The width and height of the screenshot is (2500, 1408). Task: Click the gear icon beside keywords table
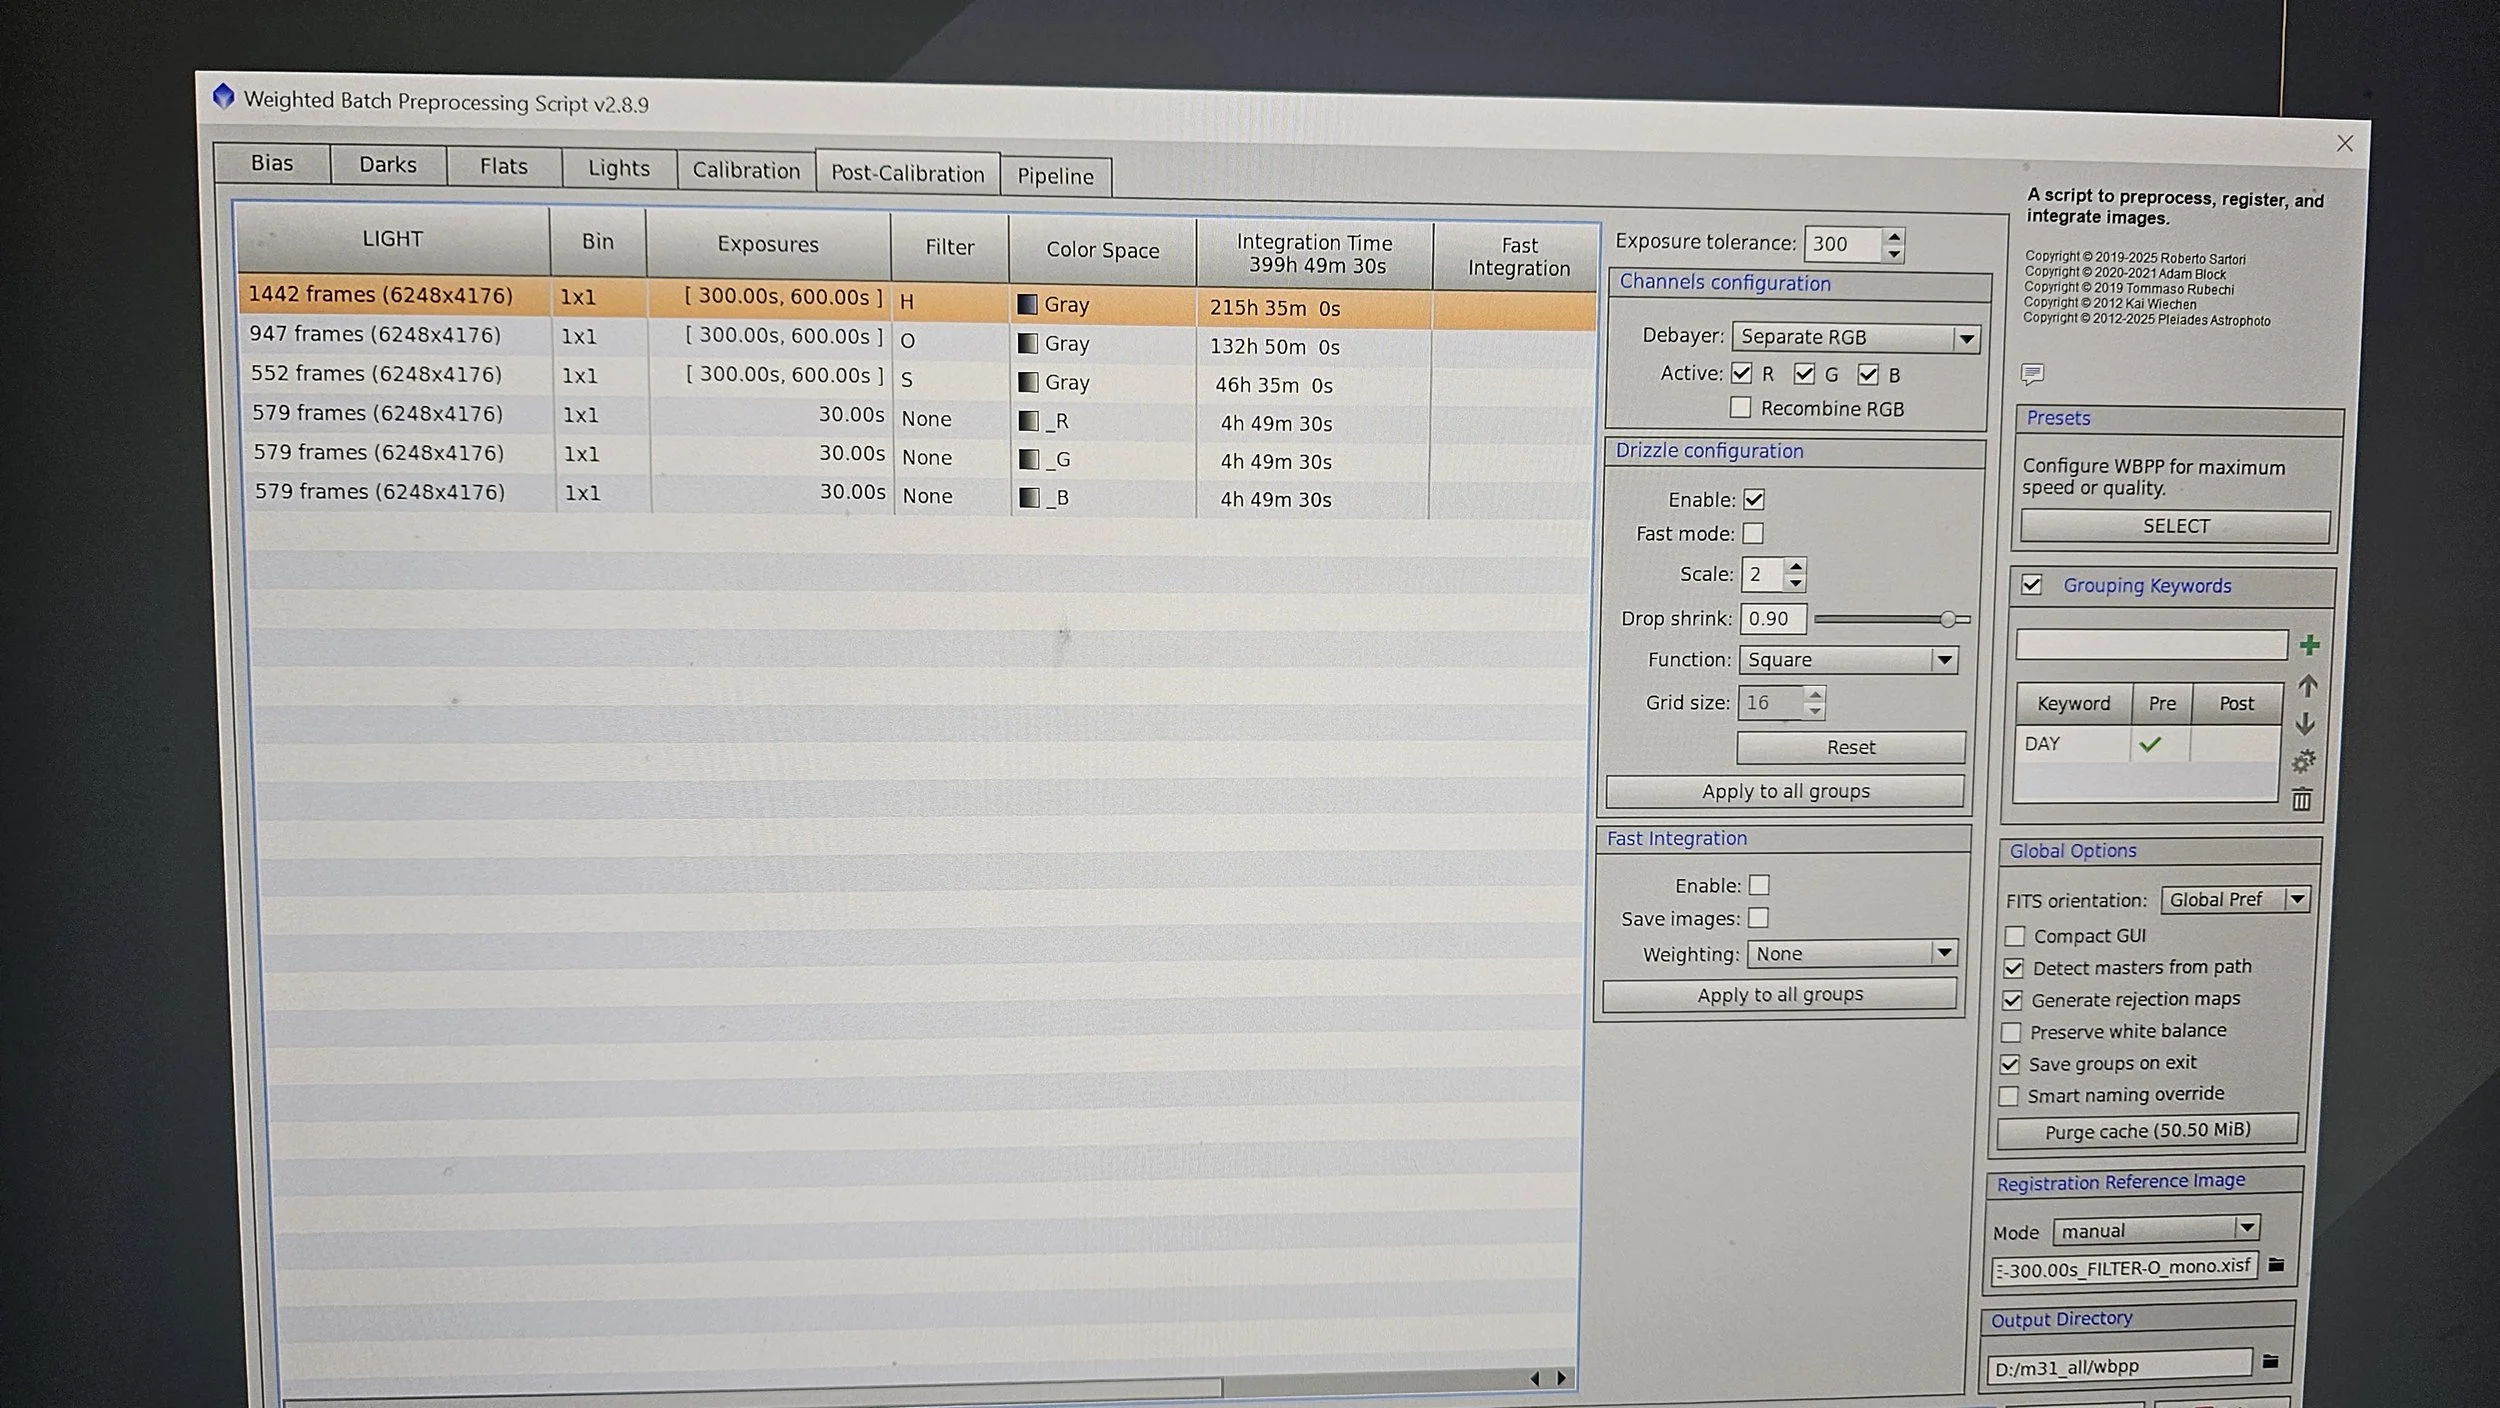click(2303, 762)
